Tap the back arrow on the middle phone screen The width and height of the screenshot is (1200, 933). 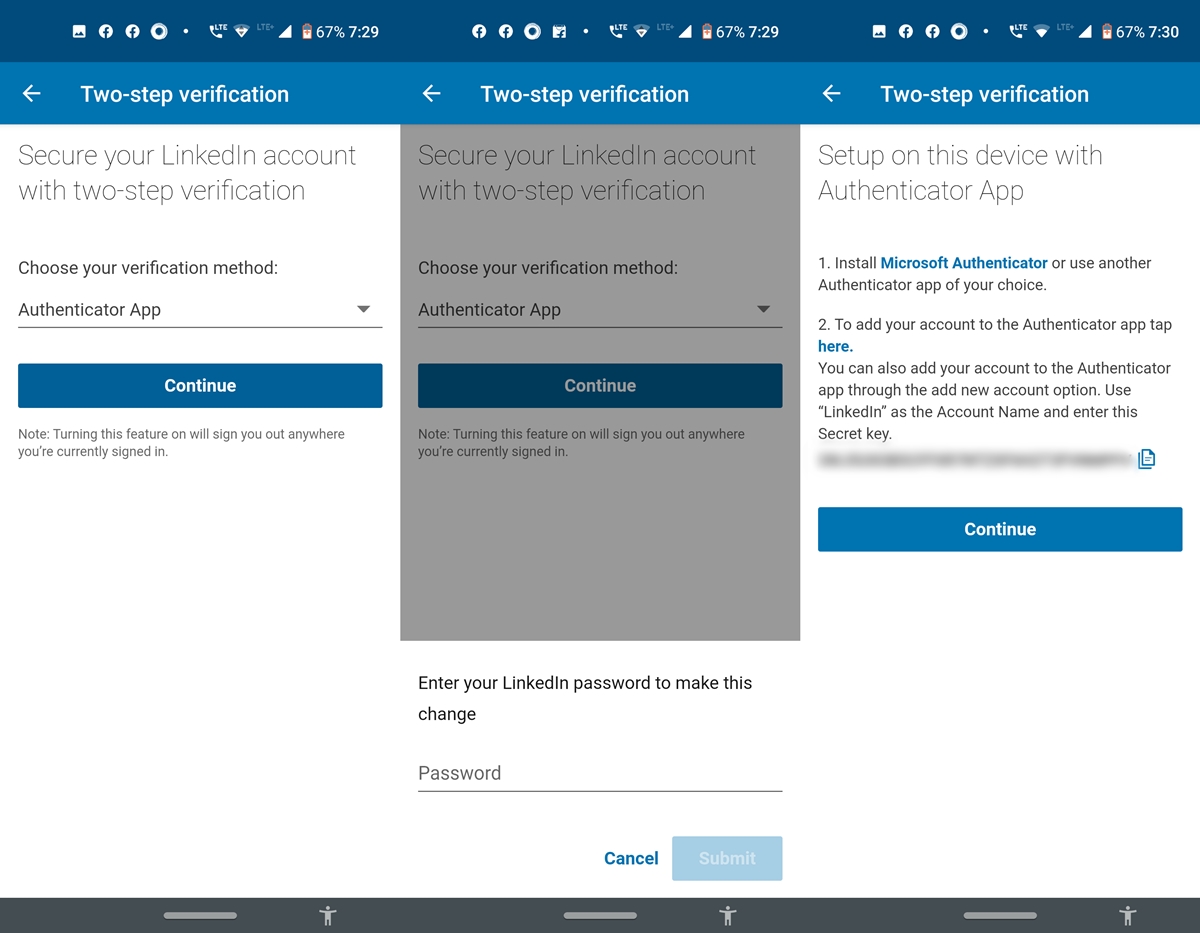tap(432, 94)
